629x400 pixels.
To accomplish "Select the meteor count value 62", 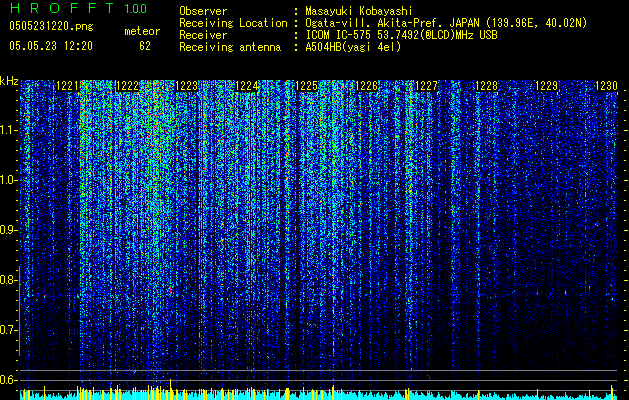I will (x=145, y=46).
